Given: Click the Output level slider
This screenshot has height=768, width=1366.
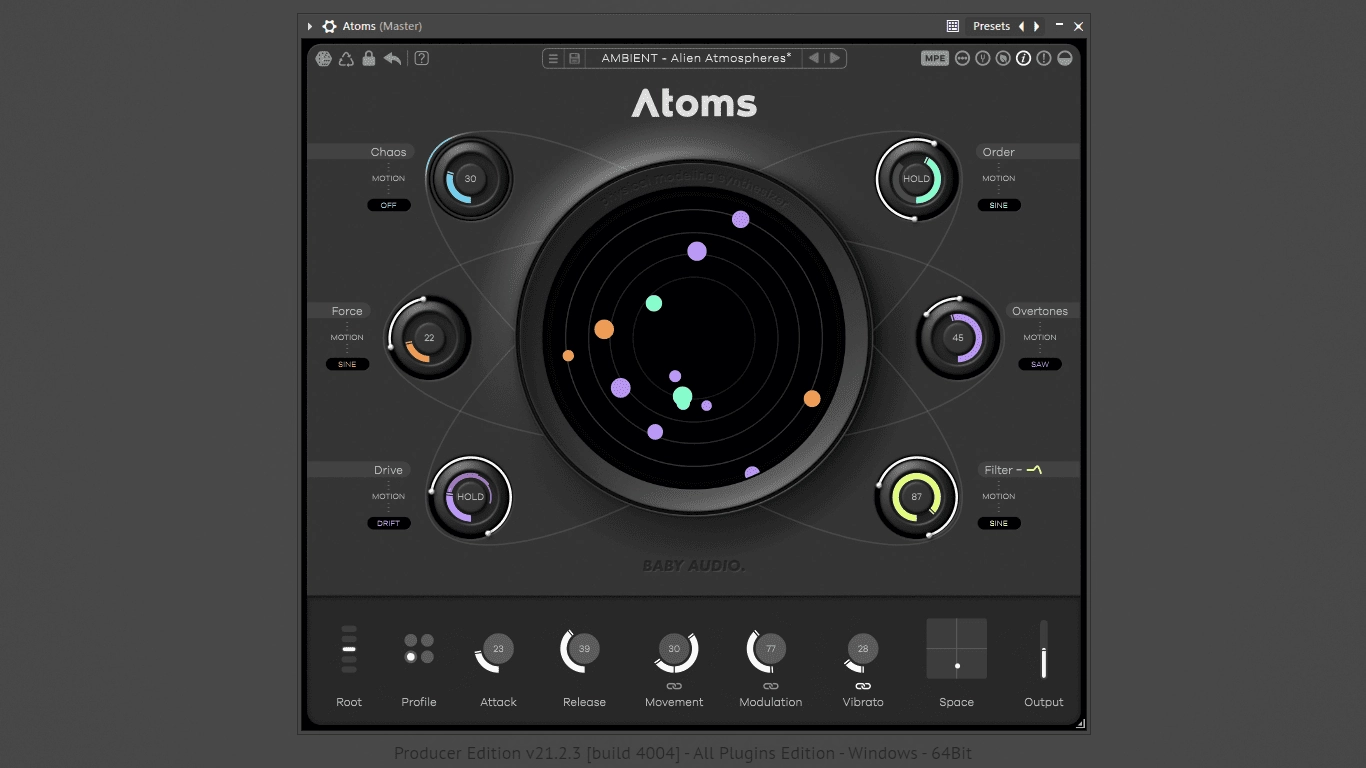Looking at the screenshot, I should [x=1044, y=649].
